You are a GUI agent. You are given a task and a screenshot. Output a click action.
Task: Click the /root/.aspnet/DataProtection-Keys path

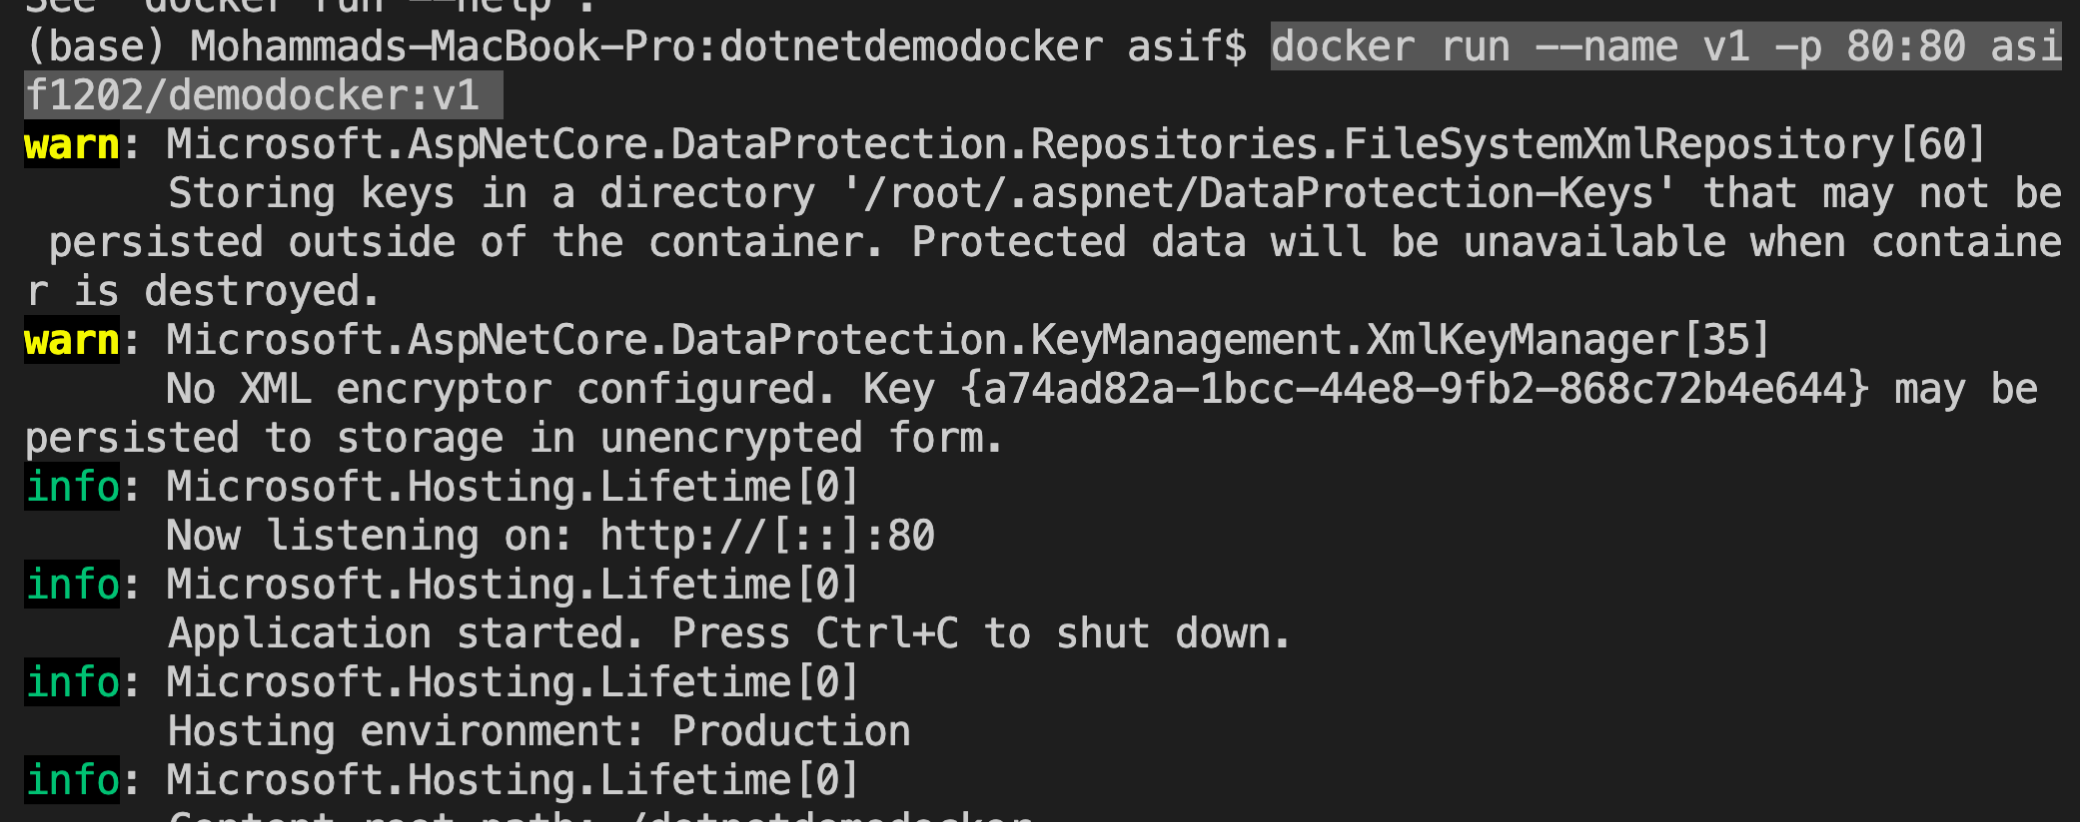point(1258,194)
